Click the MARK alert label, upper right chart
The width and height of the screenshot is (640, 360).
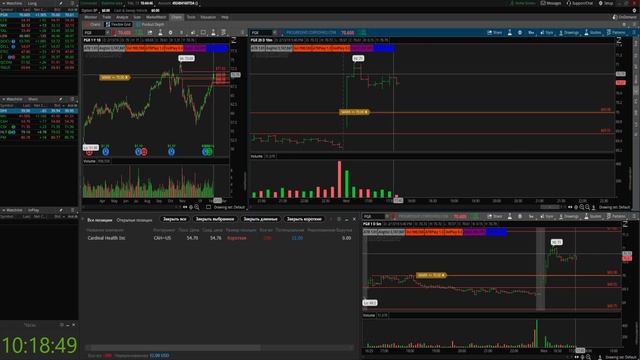(354, 112)
